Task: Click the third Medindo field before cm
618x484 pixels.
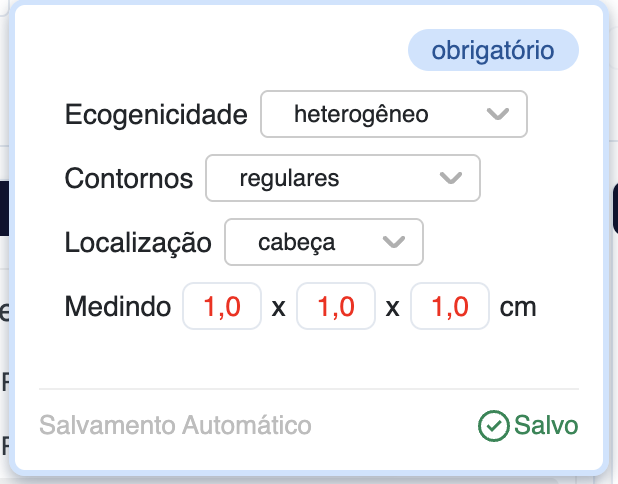Action: click(450, 307)
